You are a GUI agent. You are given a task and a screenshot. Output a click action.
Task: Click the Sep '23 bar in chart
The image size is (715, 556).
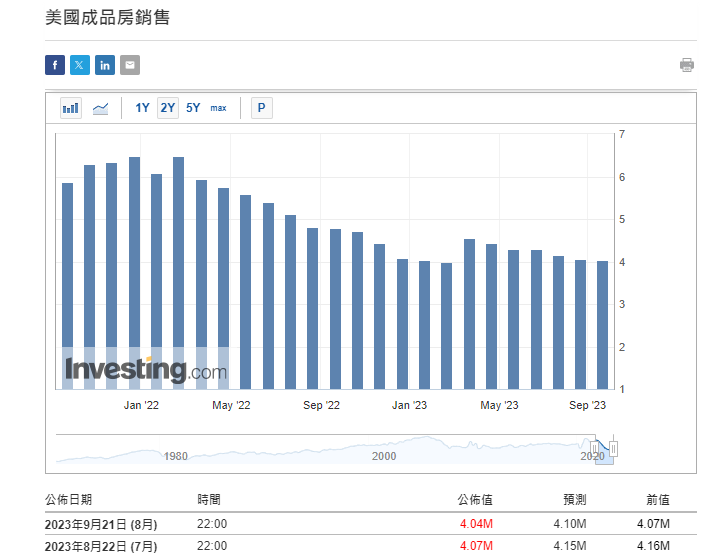602,325
